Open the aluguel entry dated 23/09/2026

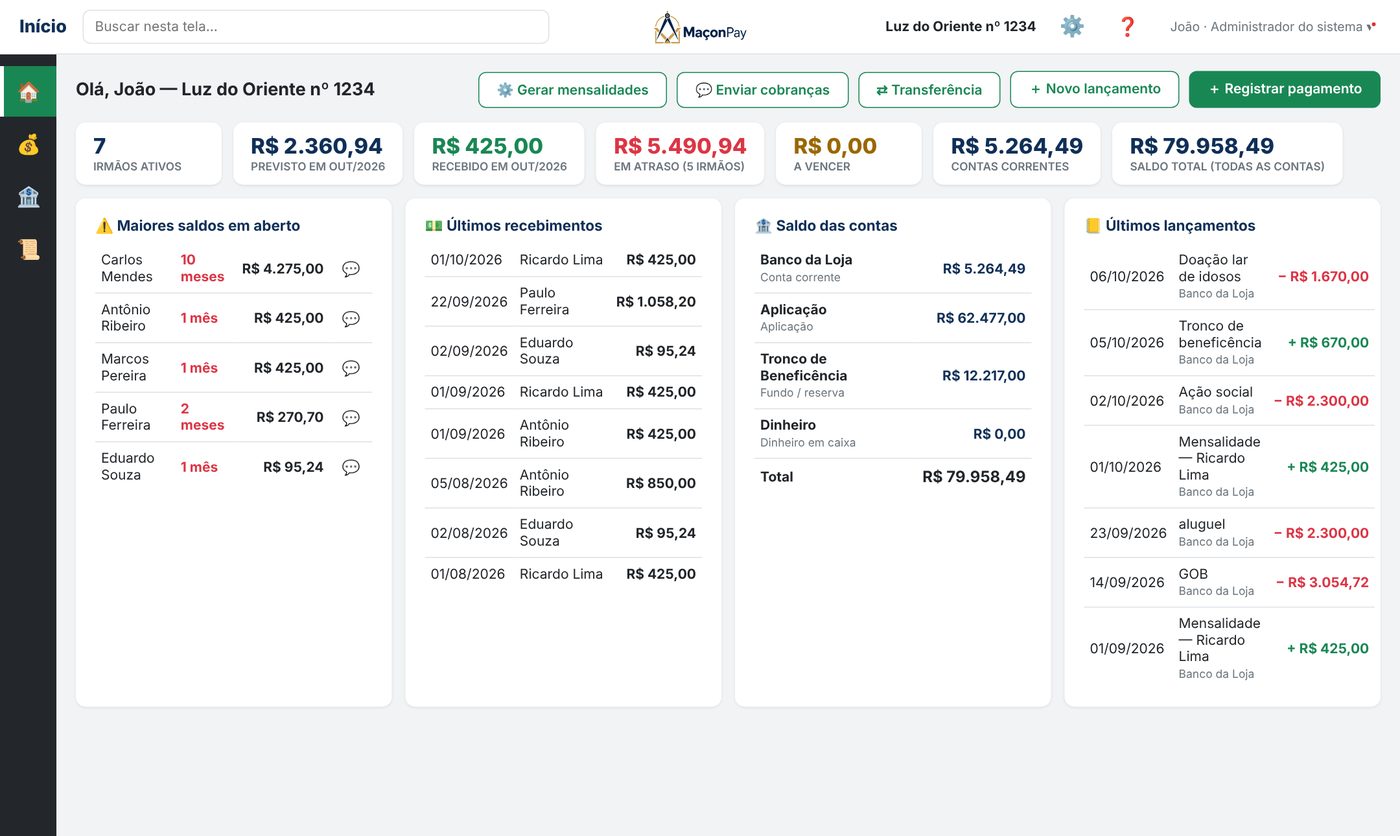coord(1229,533)
